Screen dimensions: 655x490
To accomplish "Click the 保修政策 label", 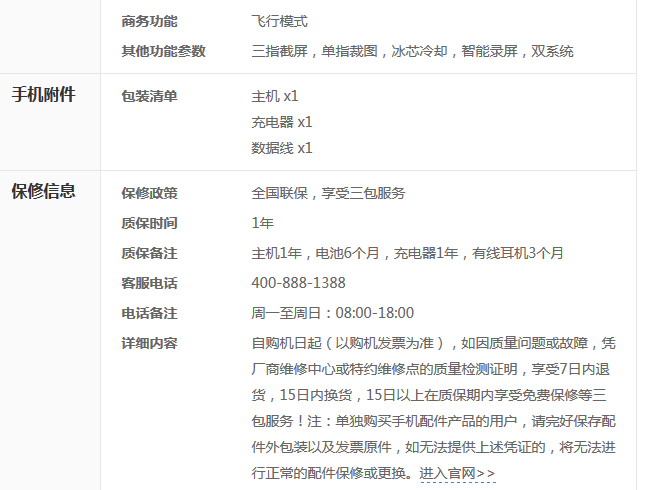I will [x=150, y=193].
